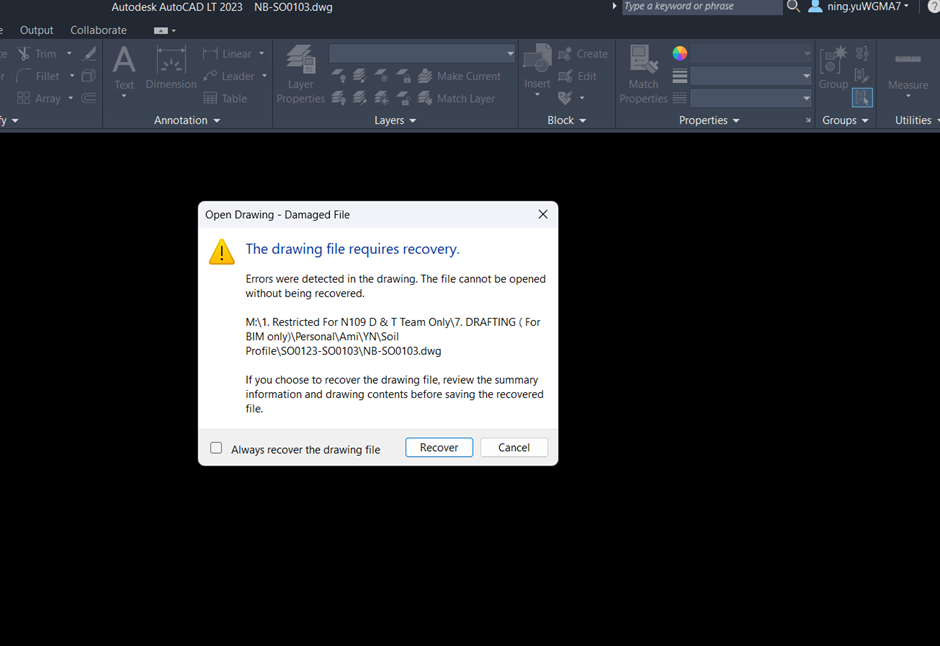Click the Offset tool icon

tap(89, 98)
